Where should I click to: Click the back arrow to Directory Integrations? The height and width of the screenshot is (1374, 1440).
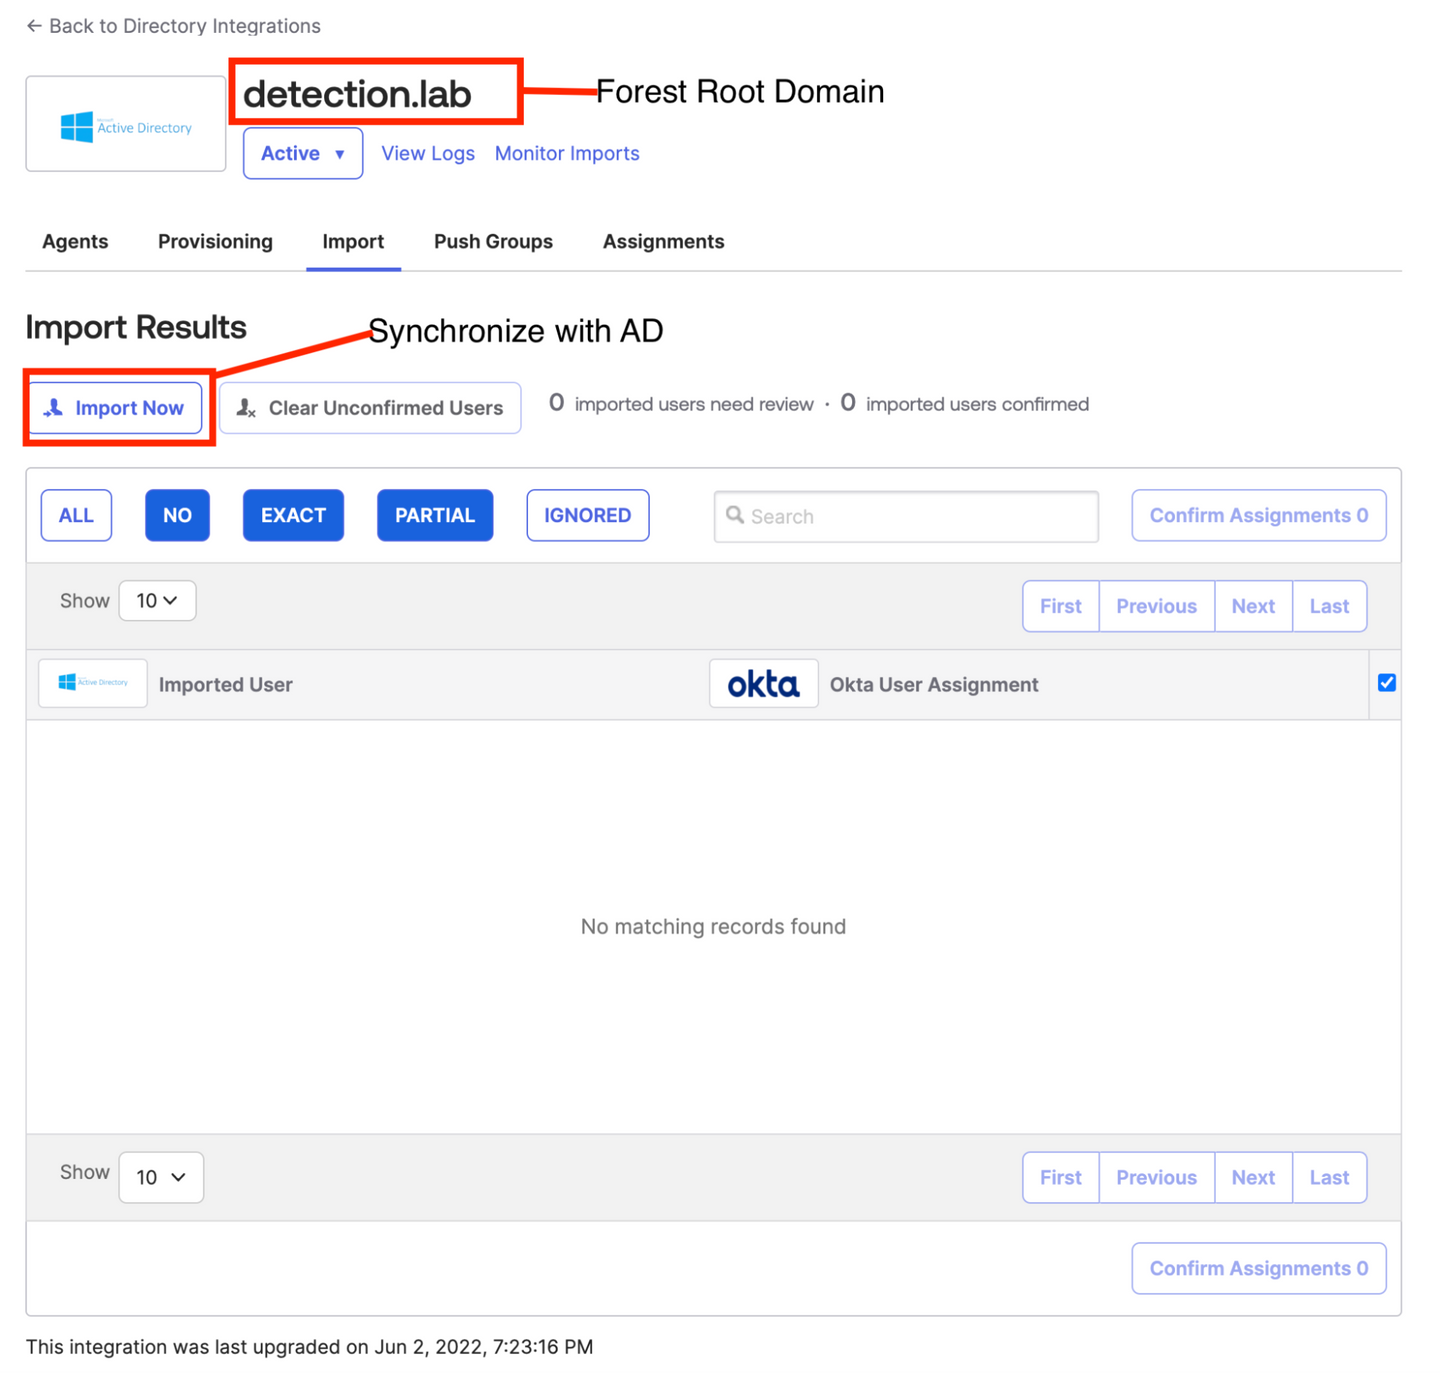[x=34, y=26]
